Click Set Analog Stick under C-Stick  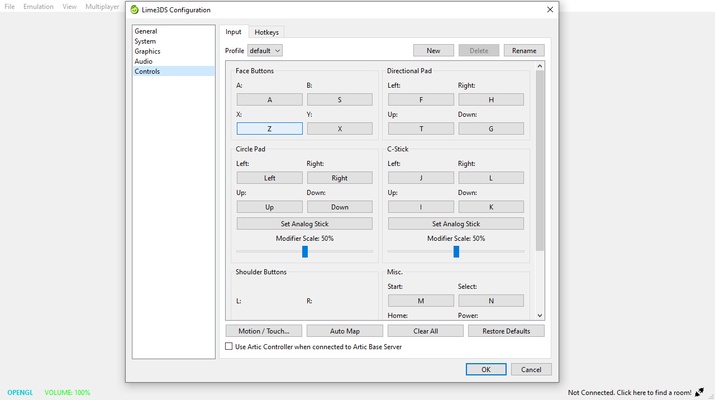(x=456, y=223)
